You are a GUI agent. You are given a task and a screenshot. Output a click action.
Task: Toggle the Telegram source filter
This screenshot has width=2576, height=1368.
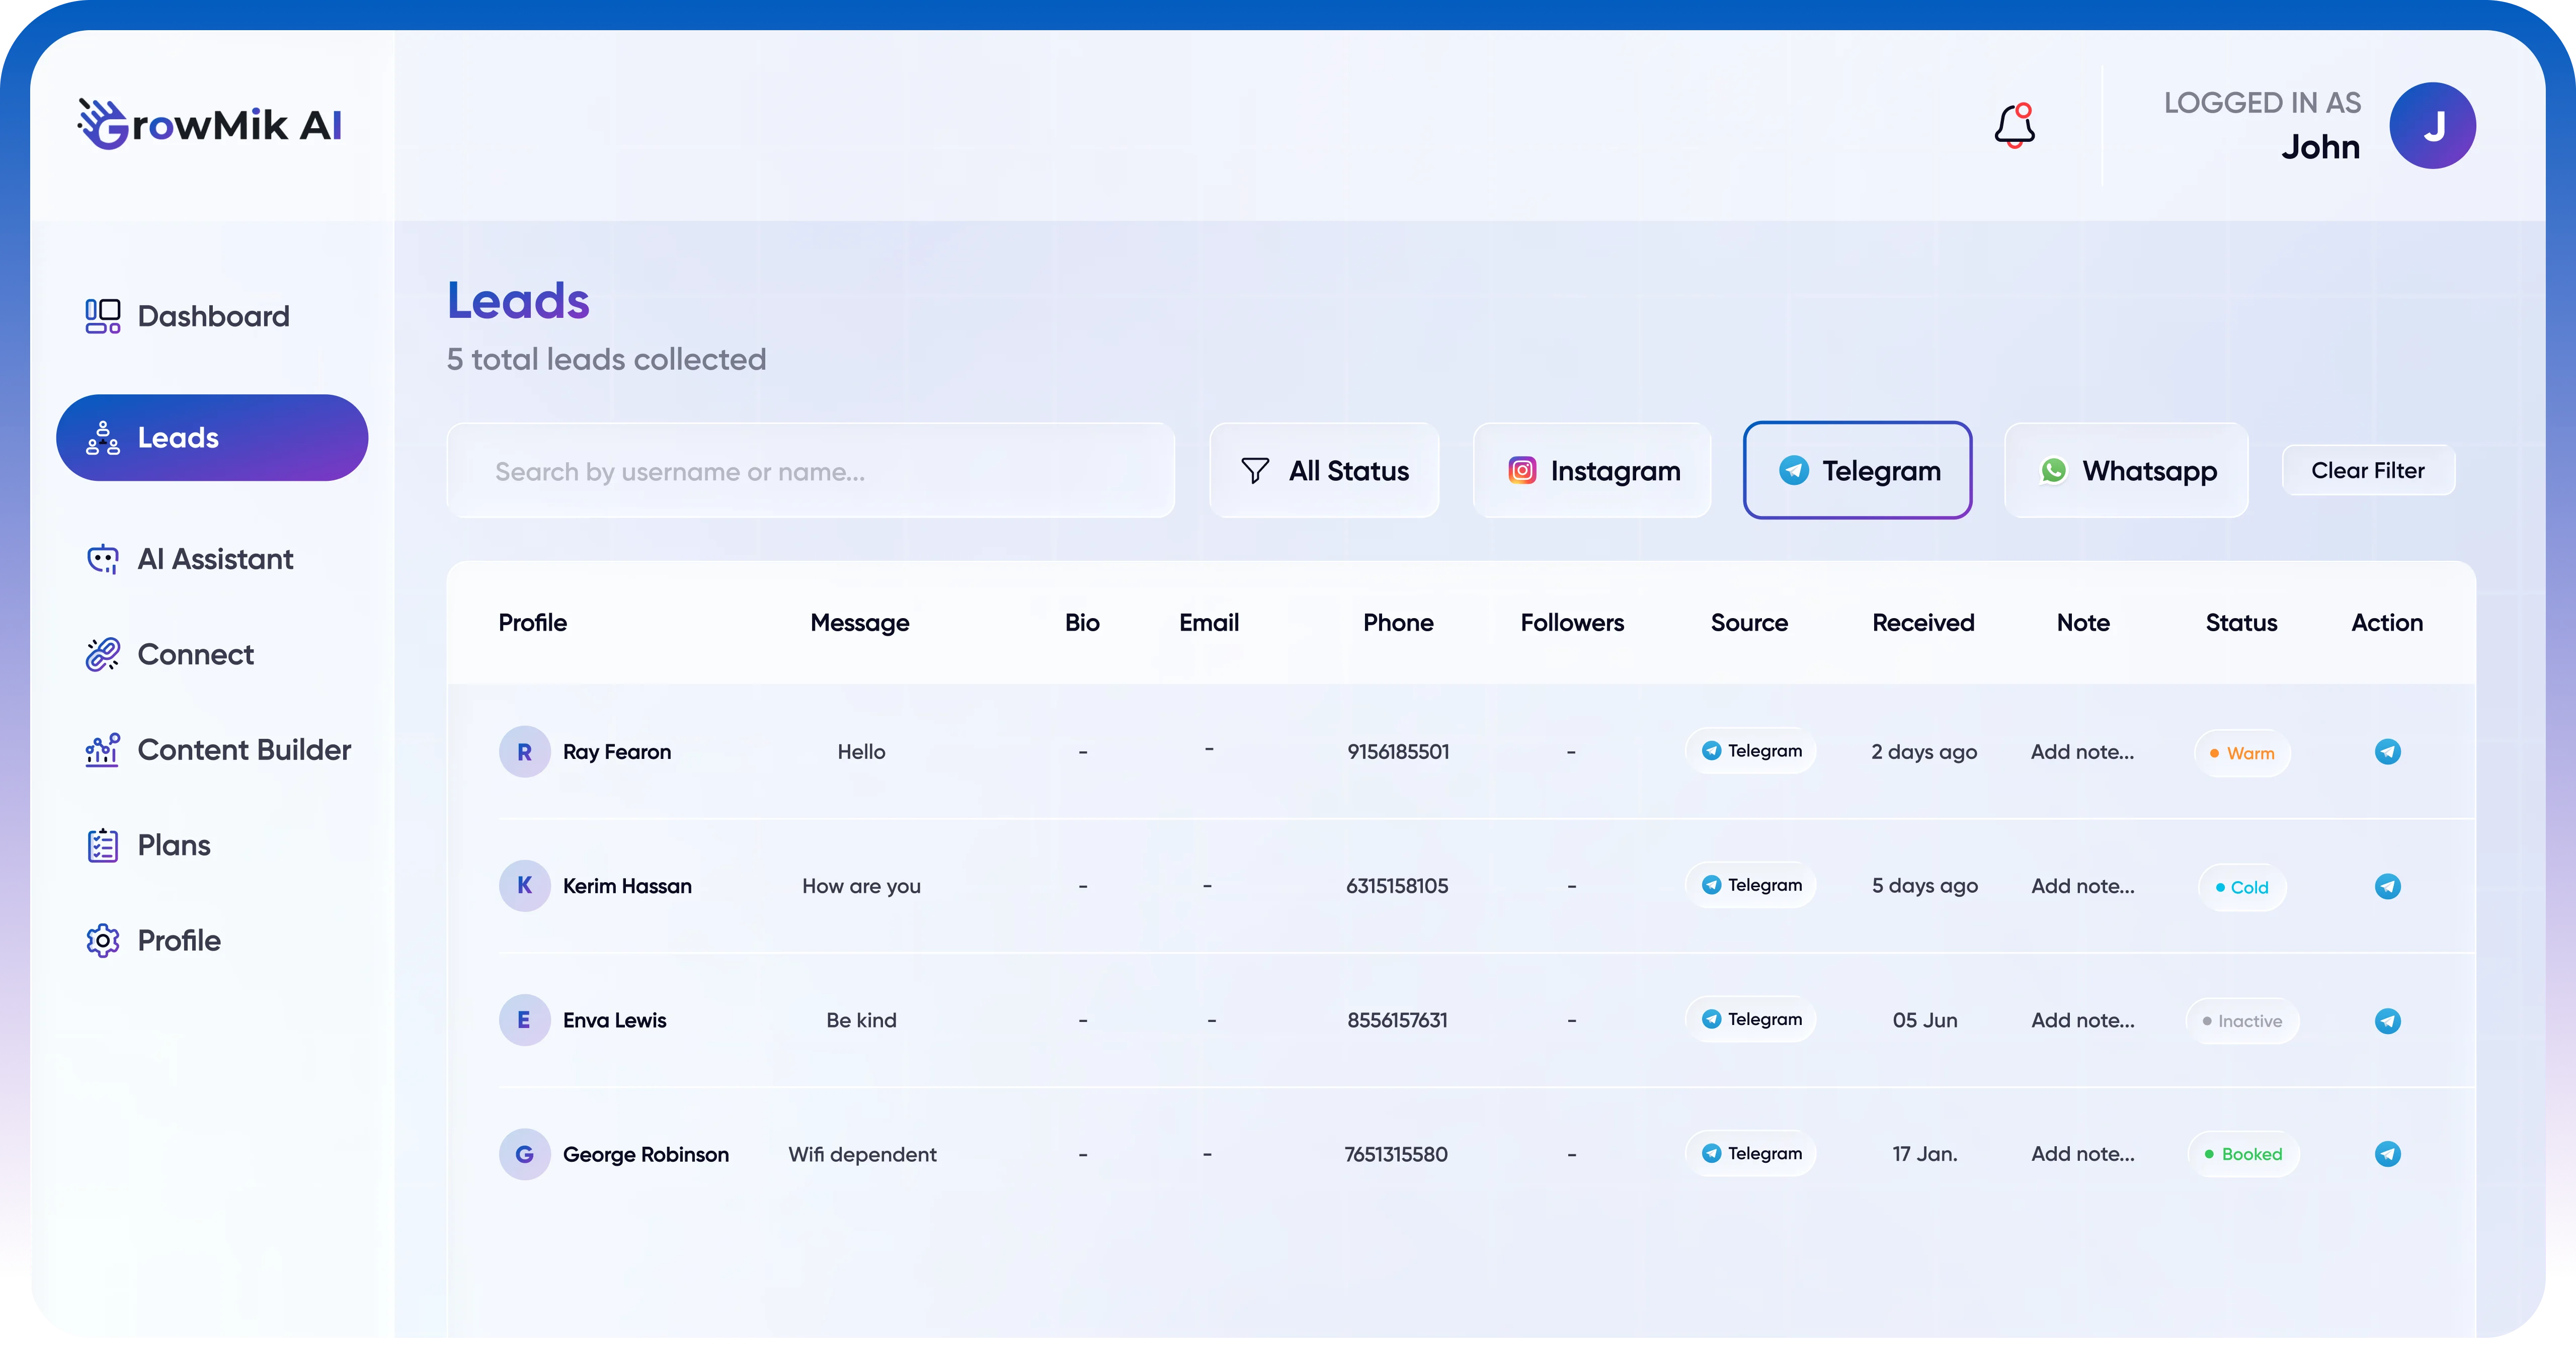1858,471
